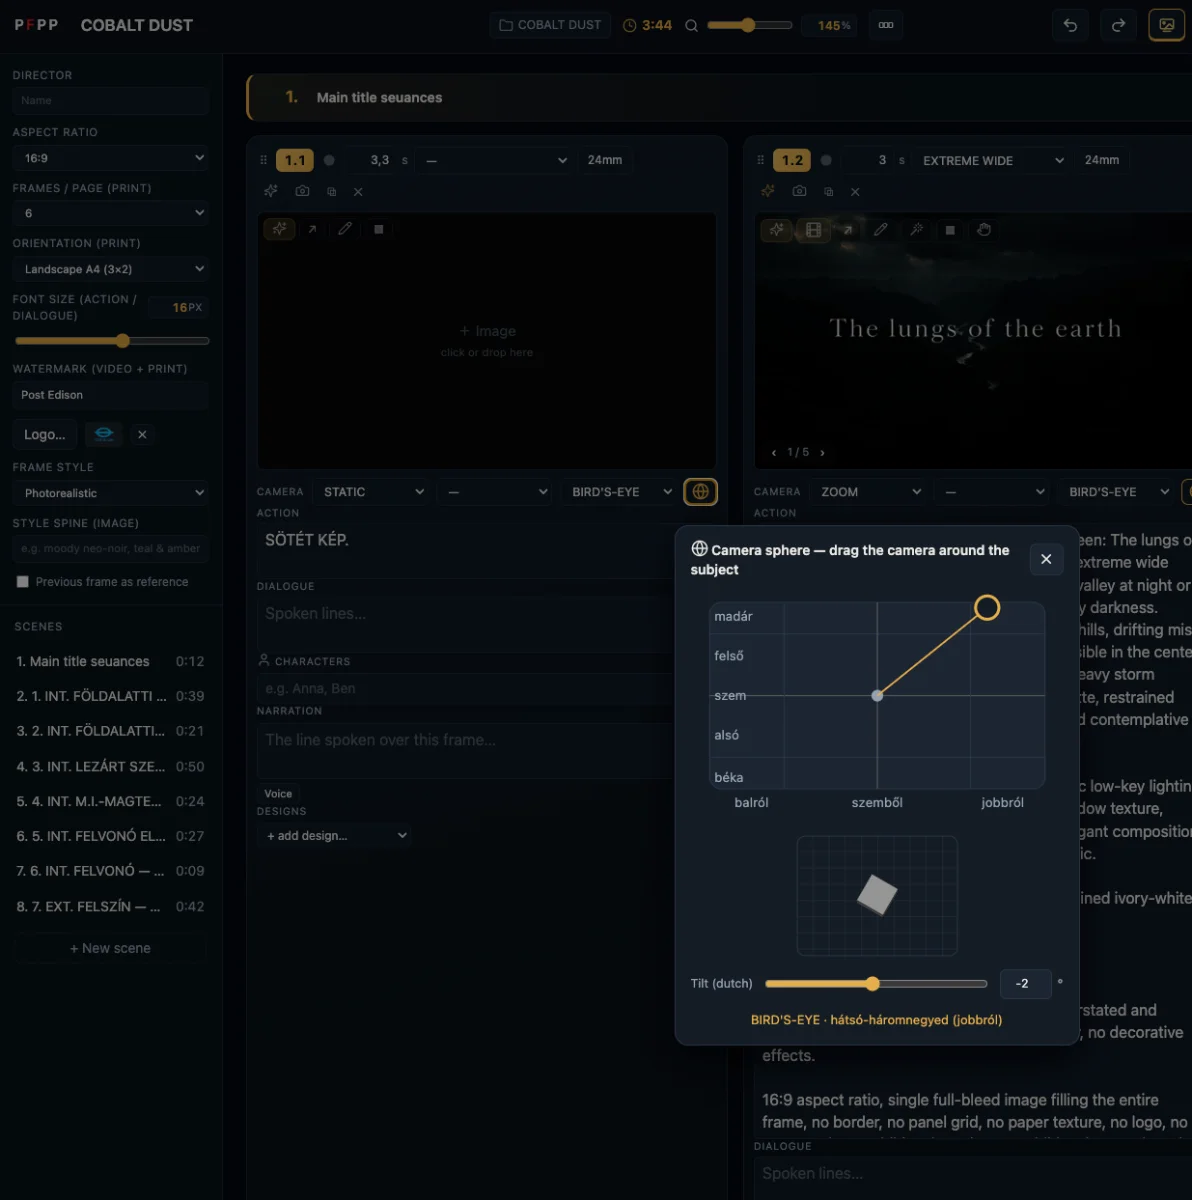Open the COBALT DUST project folder button

[551, 25]
